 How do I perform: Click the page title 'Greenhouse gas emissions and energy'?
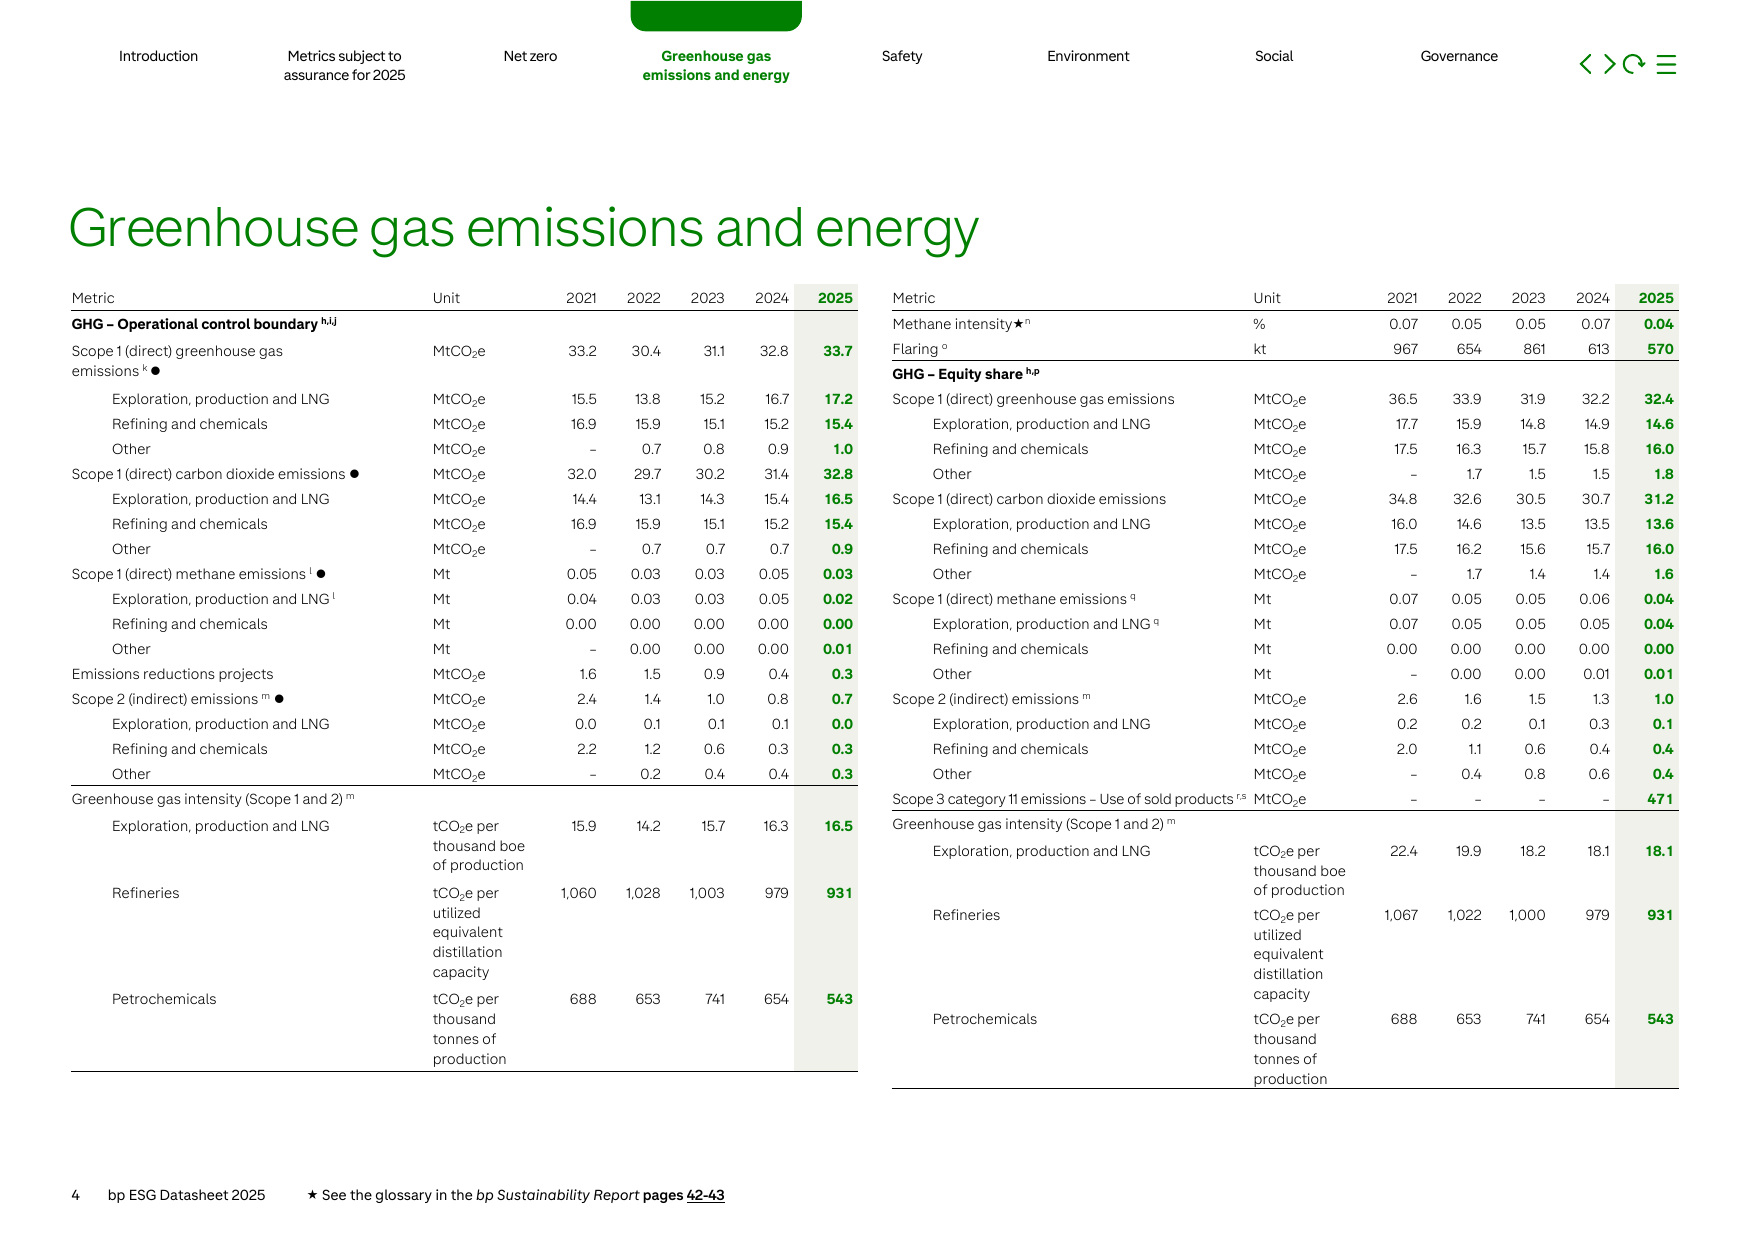coord(523,229)
